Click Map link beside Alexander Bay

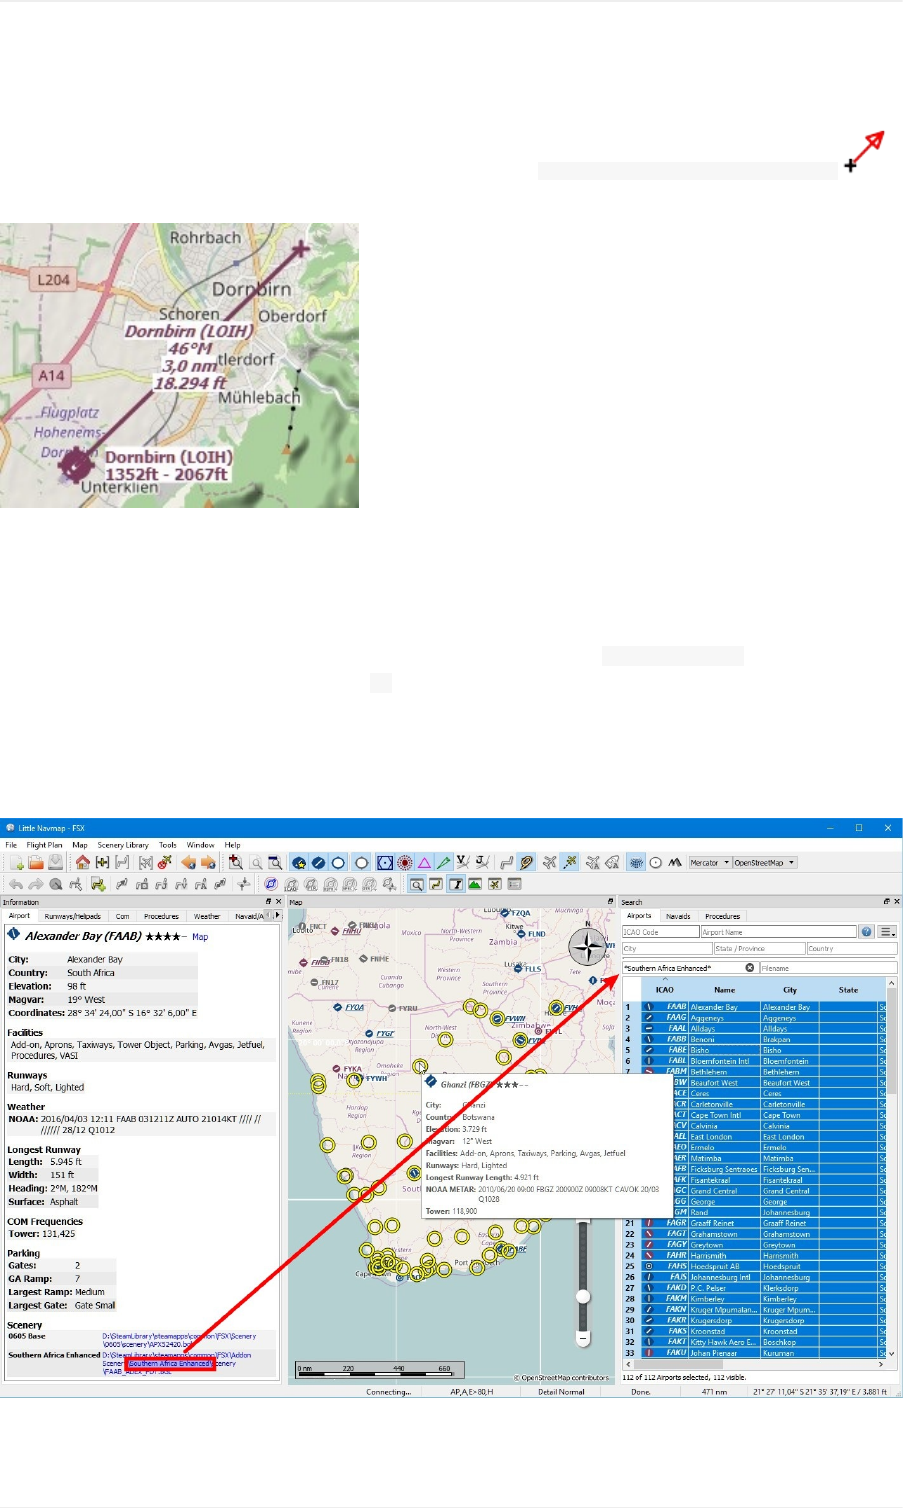(x=200, y=937)
